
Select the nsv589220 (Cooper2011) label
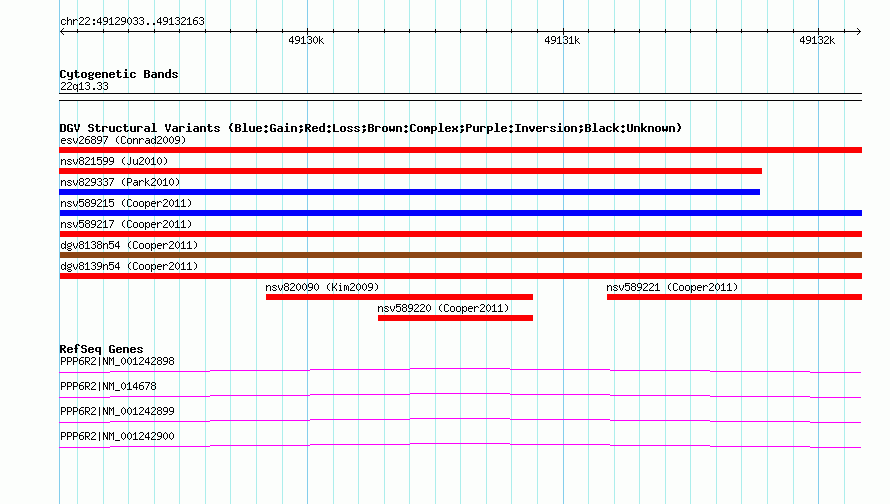[443, 308]
